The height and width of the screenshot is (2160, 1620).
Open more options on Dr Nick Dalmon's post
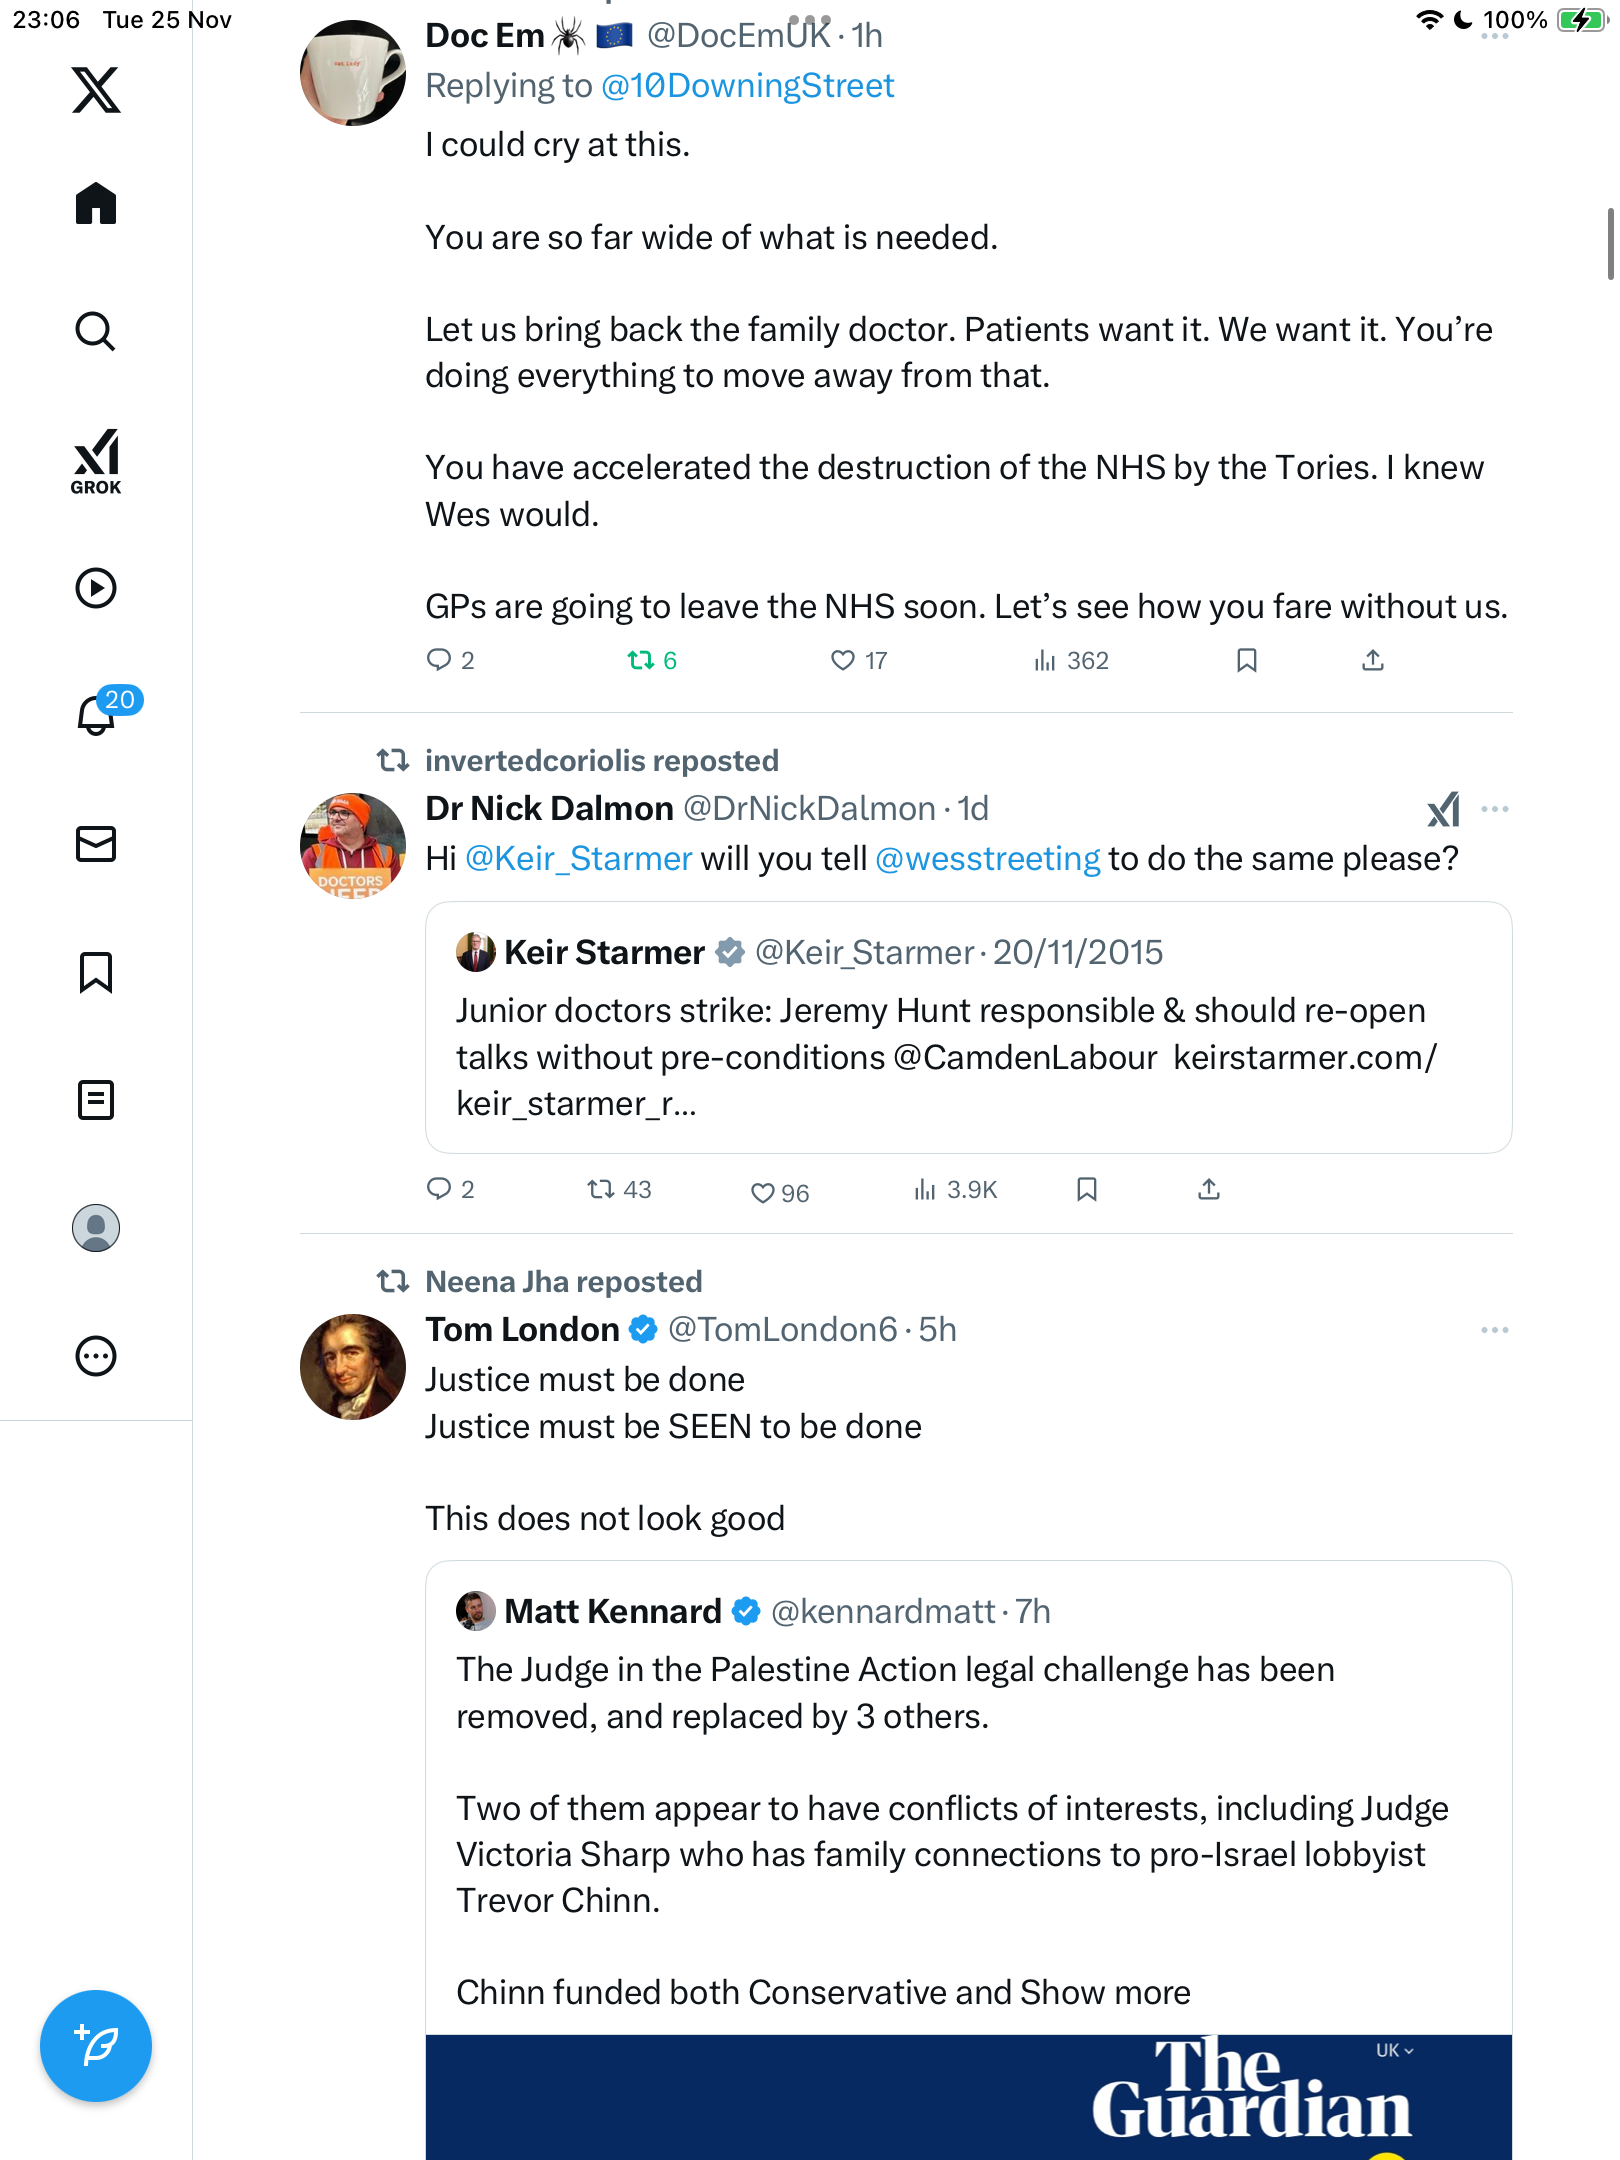1494,809
